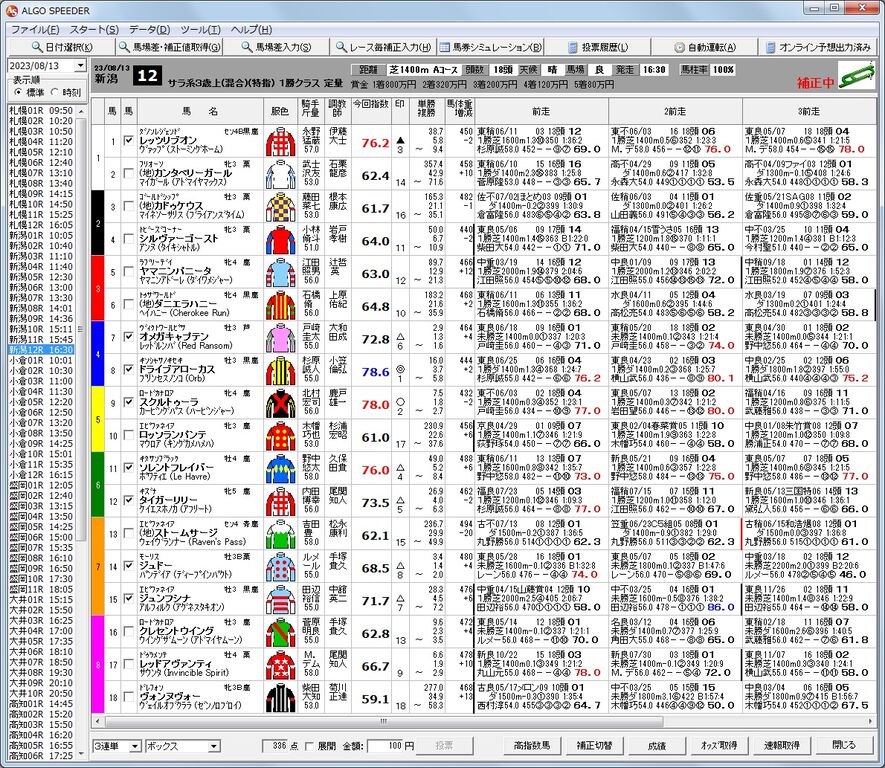Click the 前走 column header

541,111
